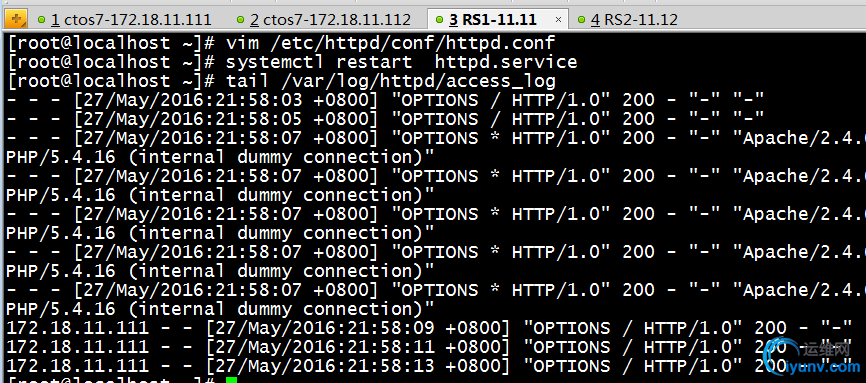Click the systemctl restart httpd.service line
866x383 pixels.
[292, 62]
